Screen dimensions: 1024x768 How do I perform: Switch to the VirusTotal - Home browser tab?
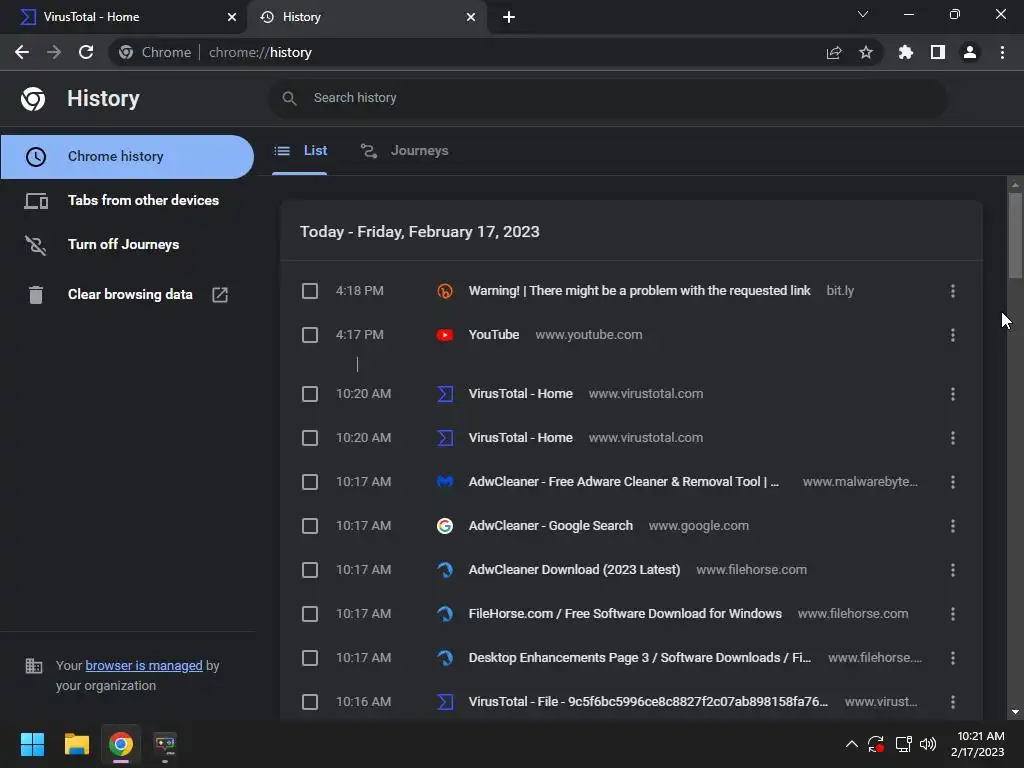[123, 17]
